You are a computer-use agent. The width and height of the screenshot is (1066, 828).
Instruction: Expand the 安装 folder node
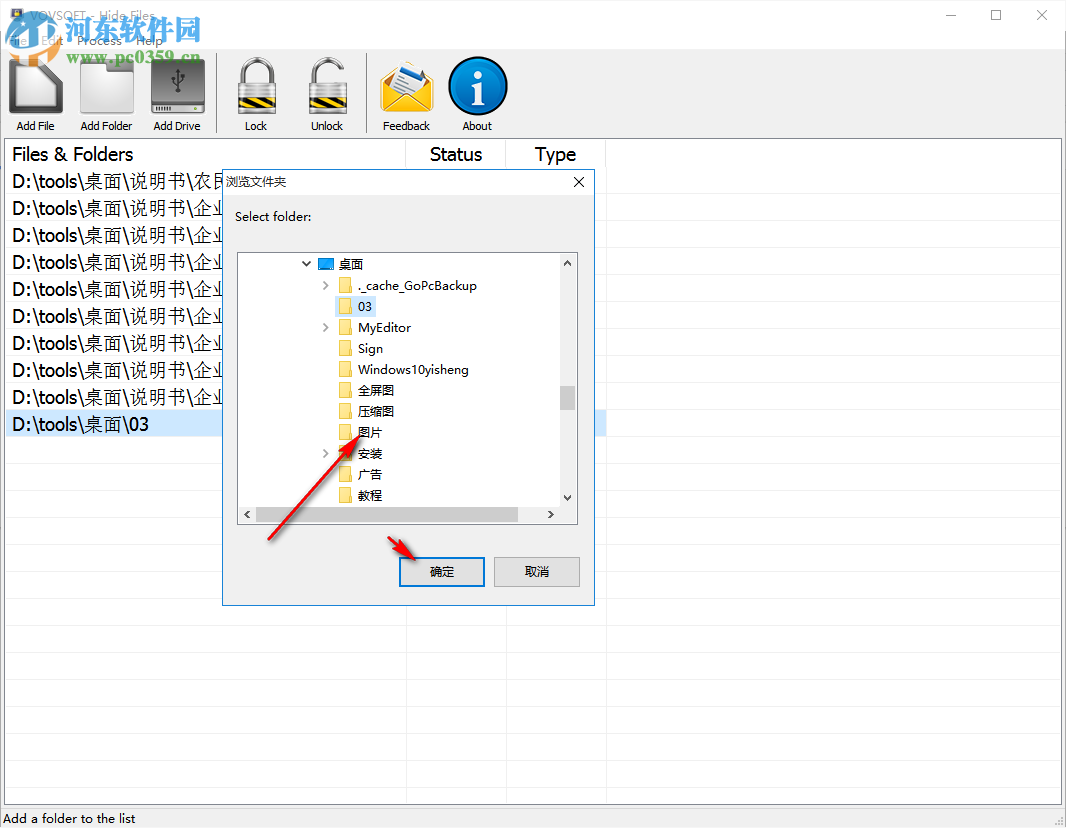(x=324, y=453)
